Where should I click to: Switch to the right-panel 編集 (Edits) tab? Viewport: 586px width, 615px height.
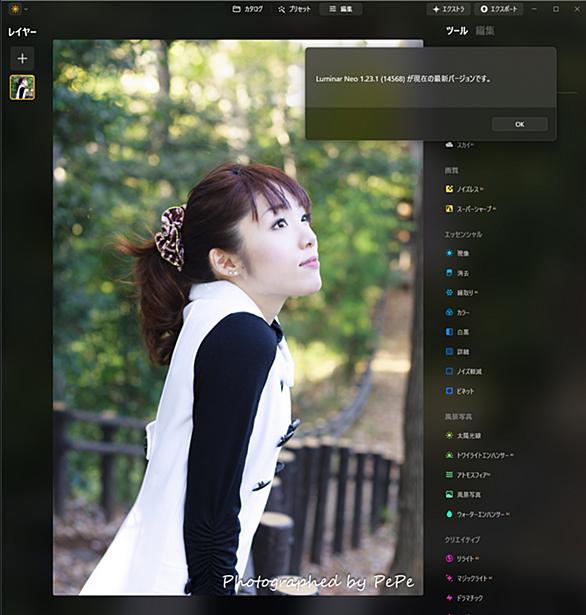(485, 31)
